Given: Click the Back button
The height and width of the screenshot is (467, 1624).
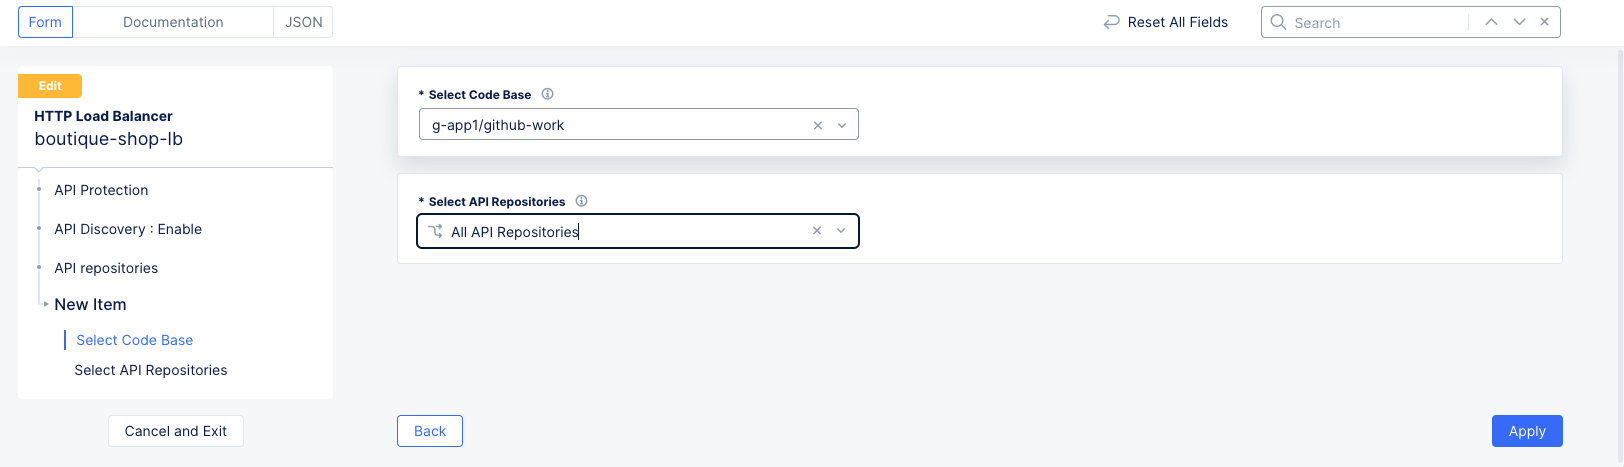Looking at the screenshot, I should point(430,431).
